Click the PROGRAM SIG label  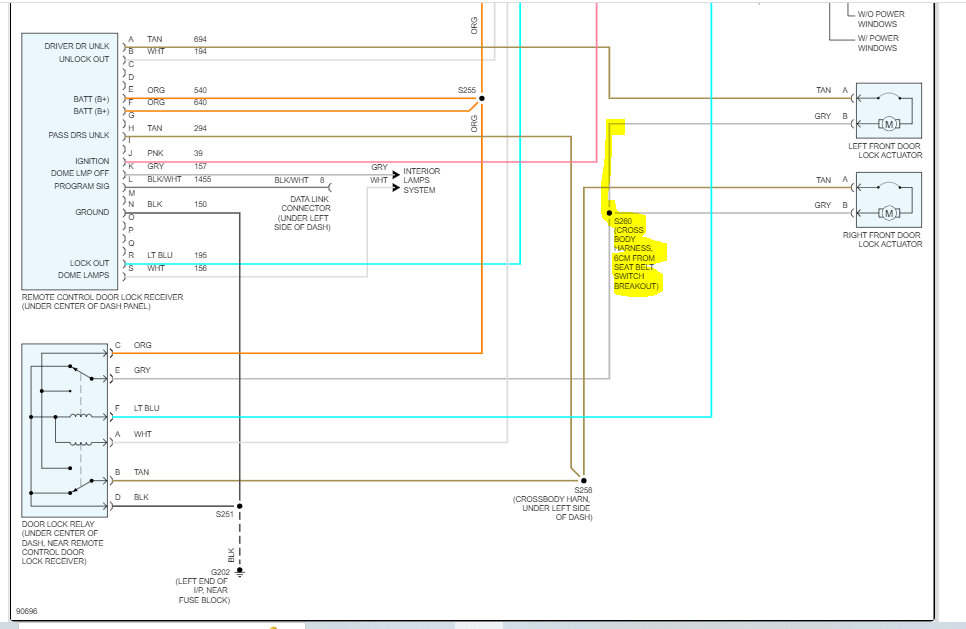(82, 186)
